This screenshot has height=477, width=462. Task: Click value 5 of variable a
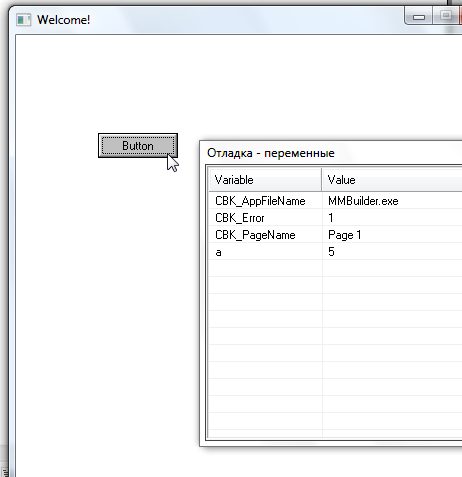point(331,252)
